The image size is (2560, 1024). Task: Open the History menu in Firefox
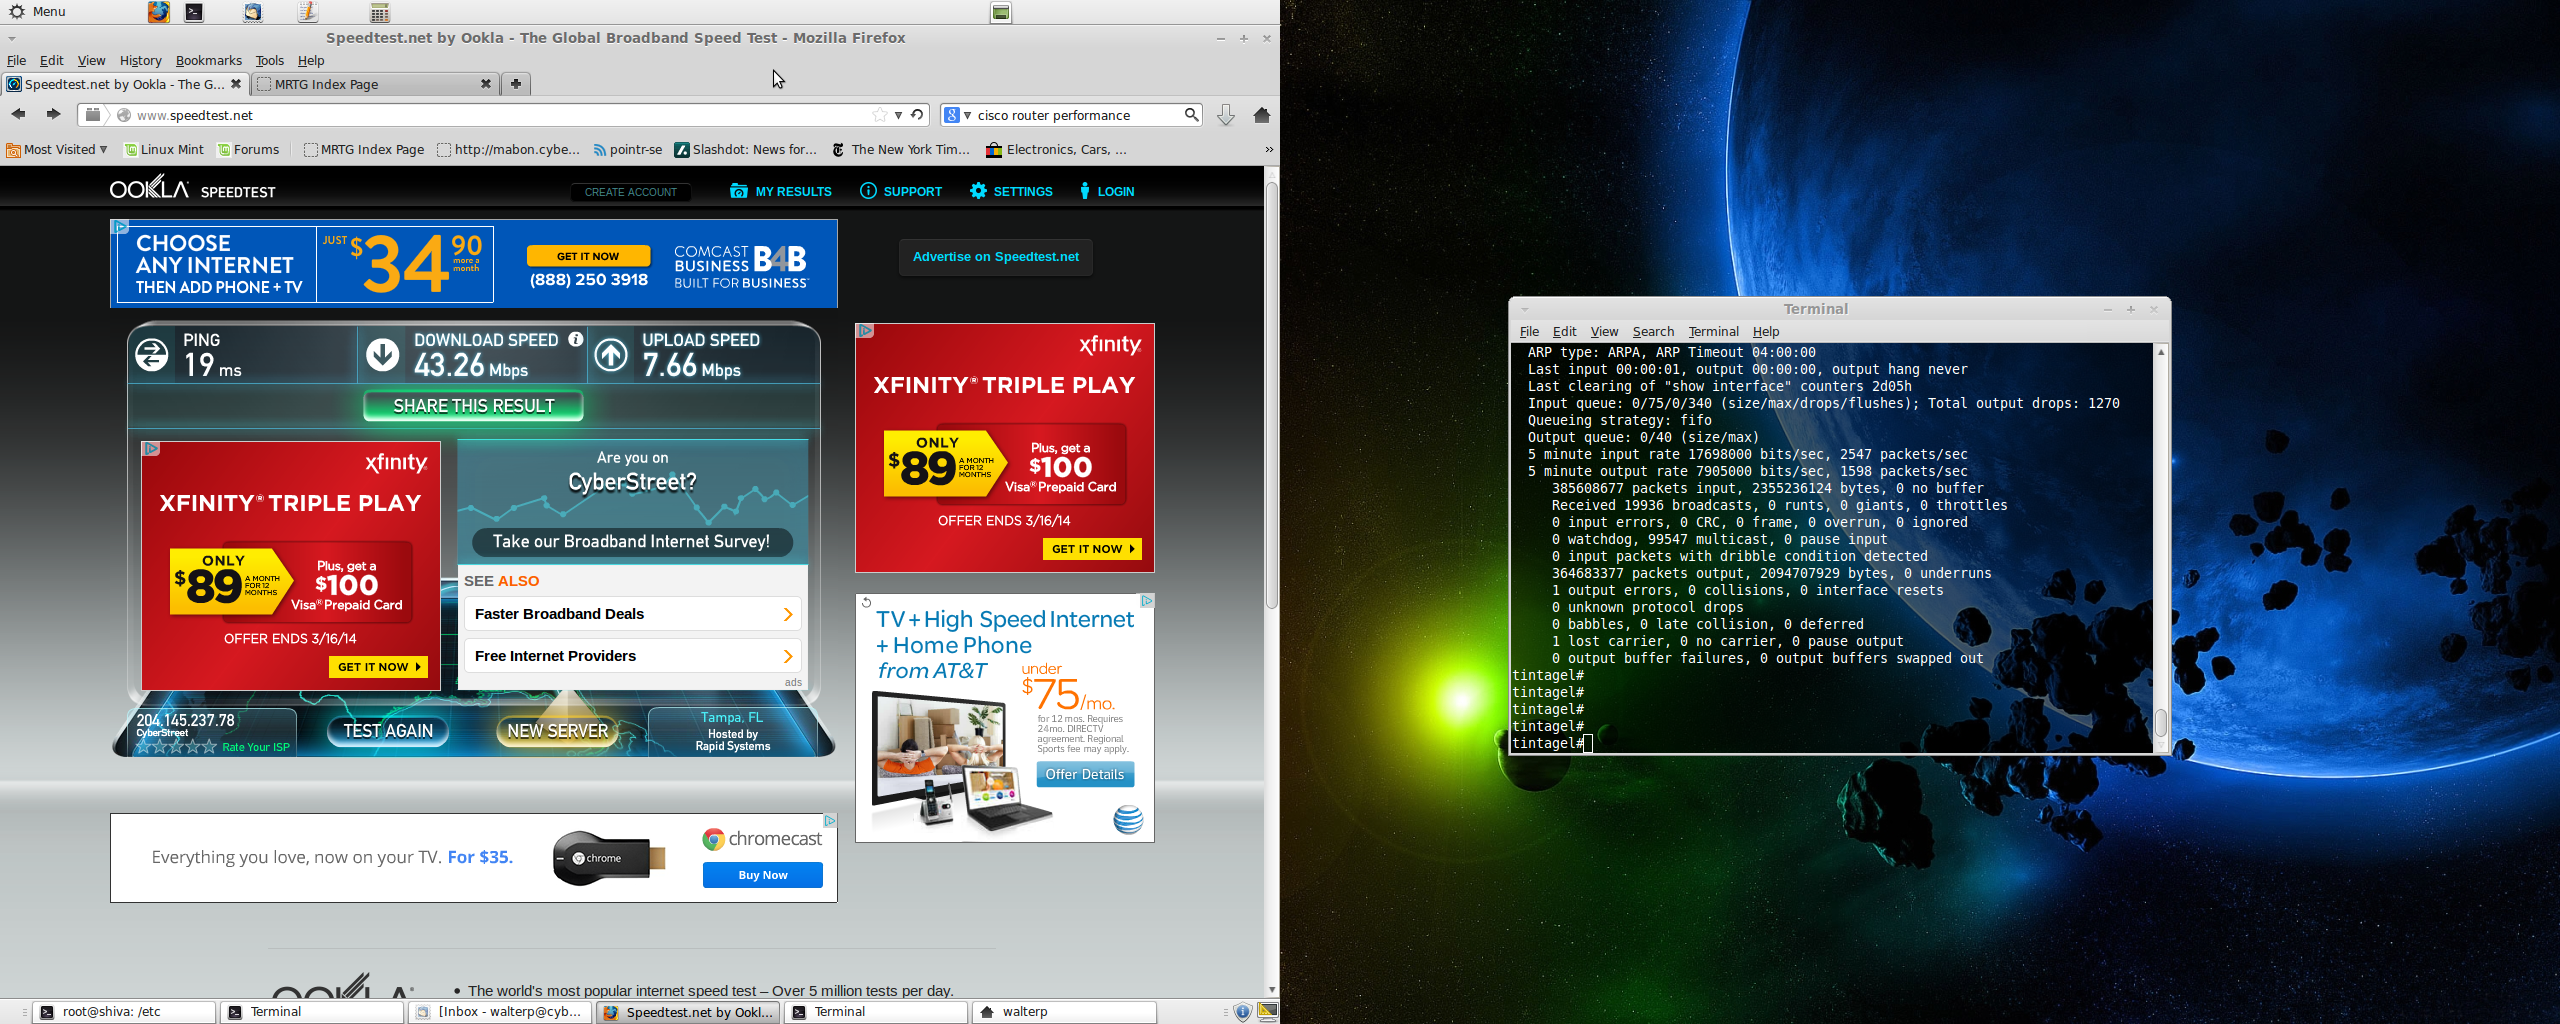(x=140, y=60)
